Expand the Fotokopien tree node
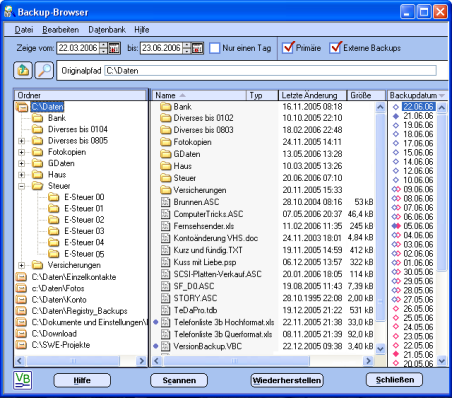Image resolution: width=452 pixels, height=398 pixels. 22,152
